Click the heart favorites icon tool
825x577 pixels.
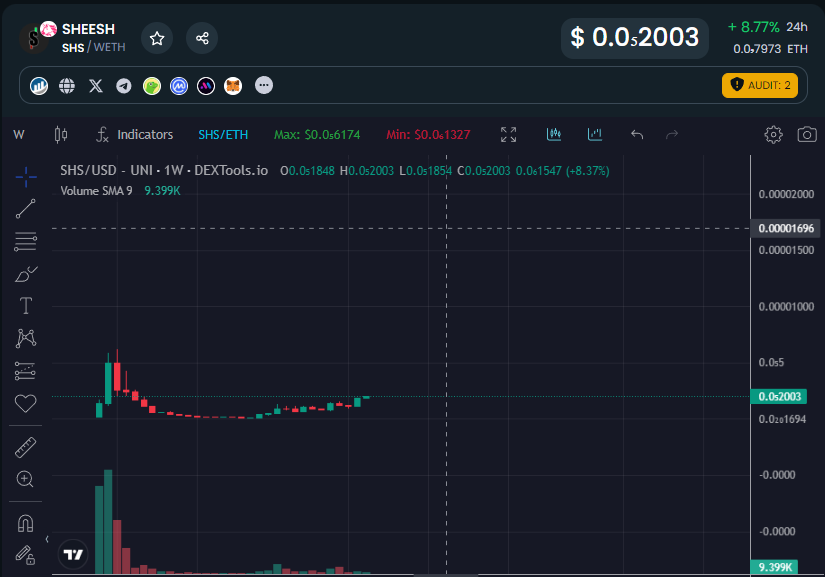coord(25,403)
